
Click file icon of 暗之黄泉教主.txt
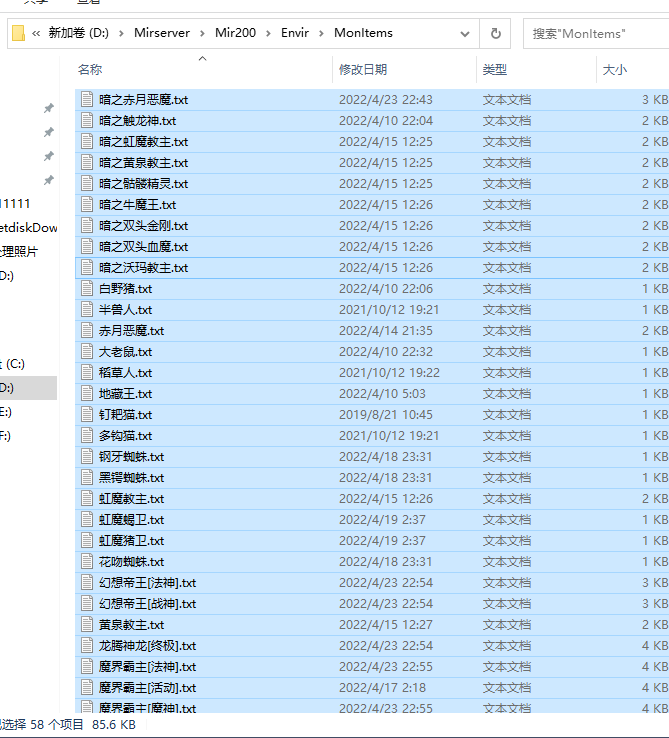[x=87, y=162]
